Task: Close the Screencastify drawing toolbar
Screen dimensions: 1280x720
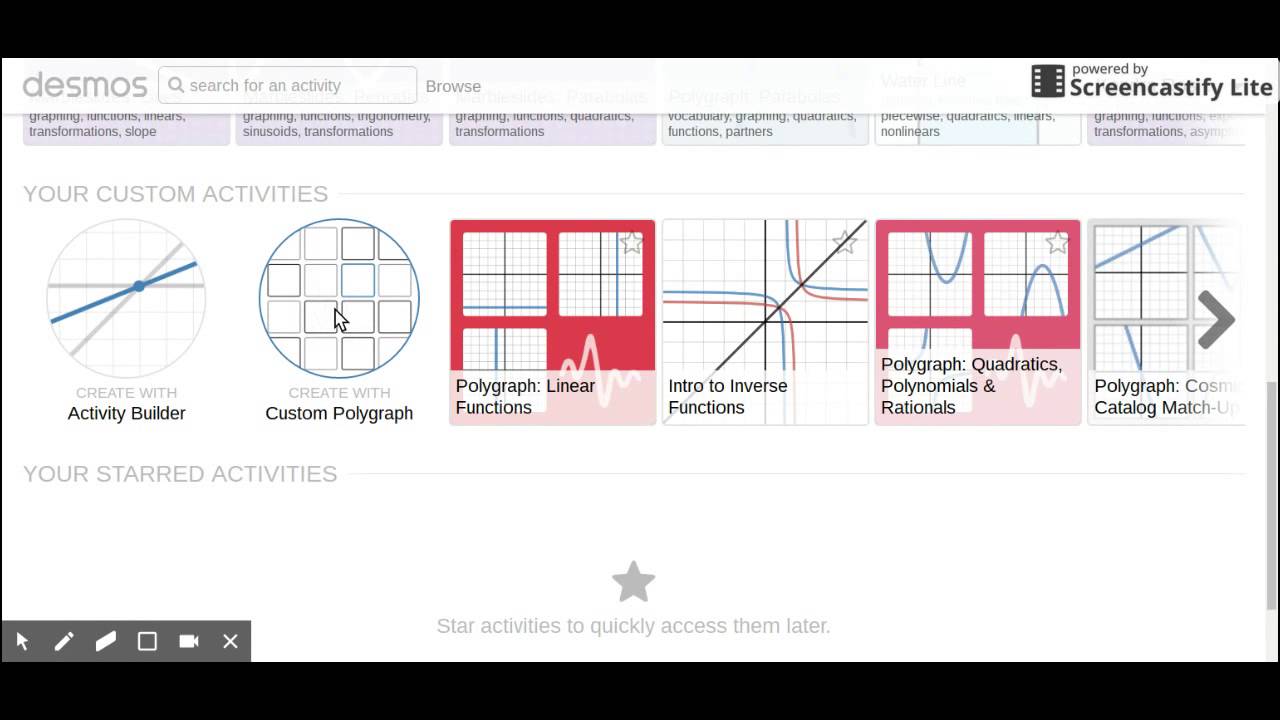Action: point(230,641)
